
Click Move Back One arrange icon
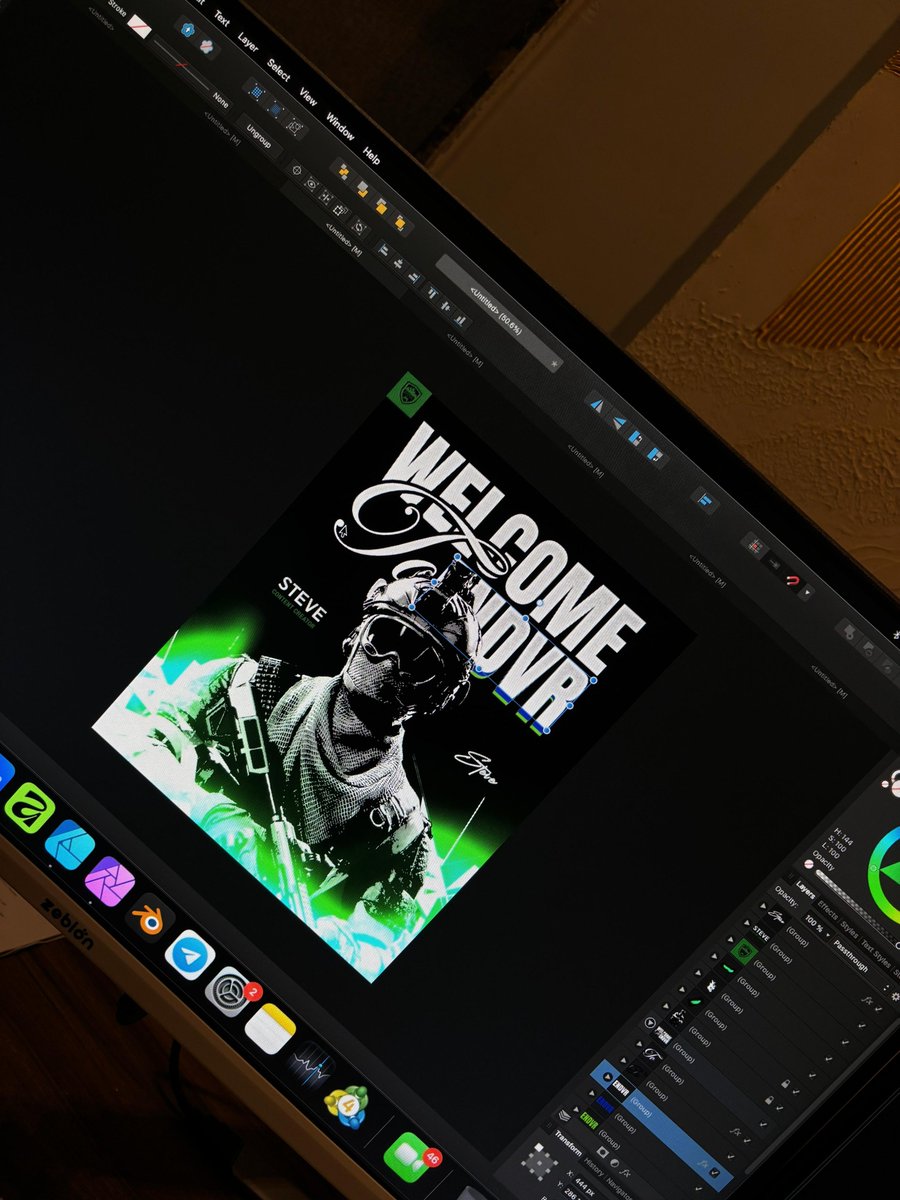tap(362, 187)
